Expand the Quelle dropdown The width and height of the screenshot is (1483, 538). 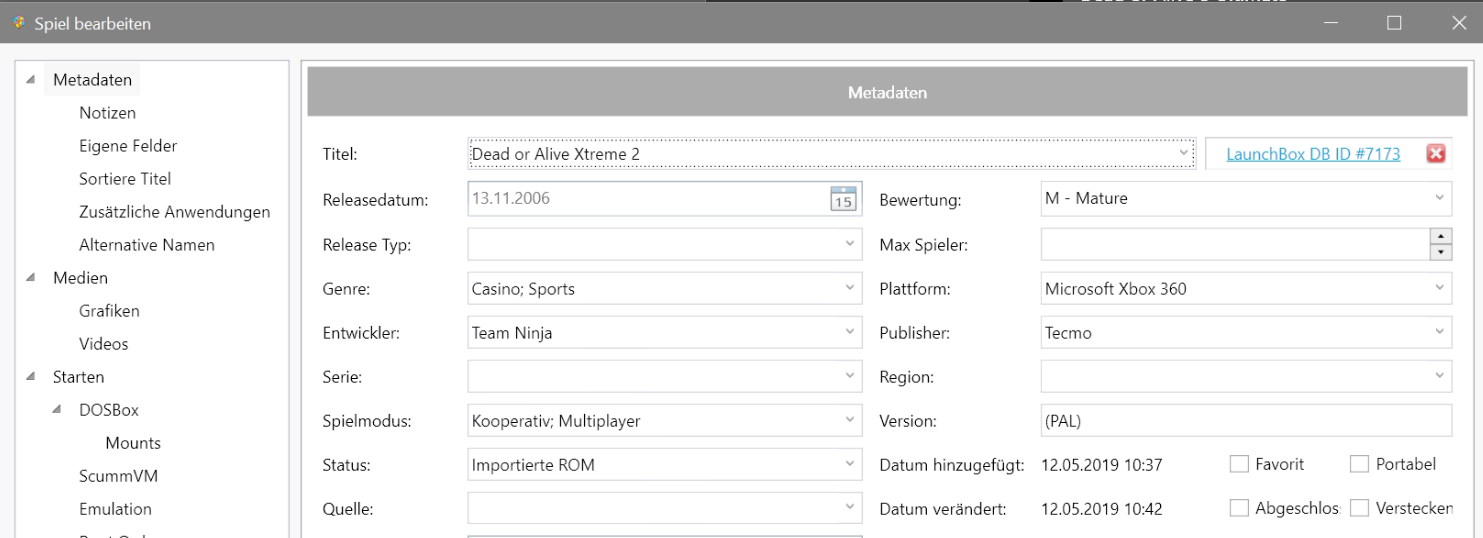click(850, 508)
